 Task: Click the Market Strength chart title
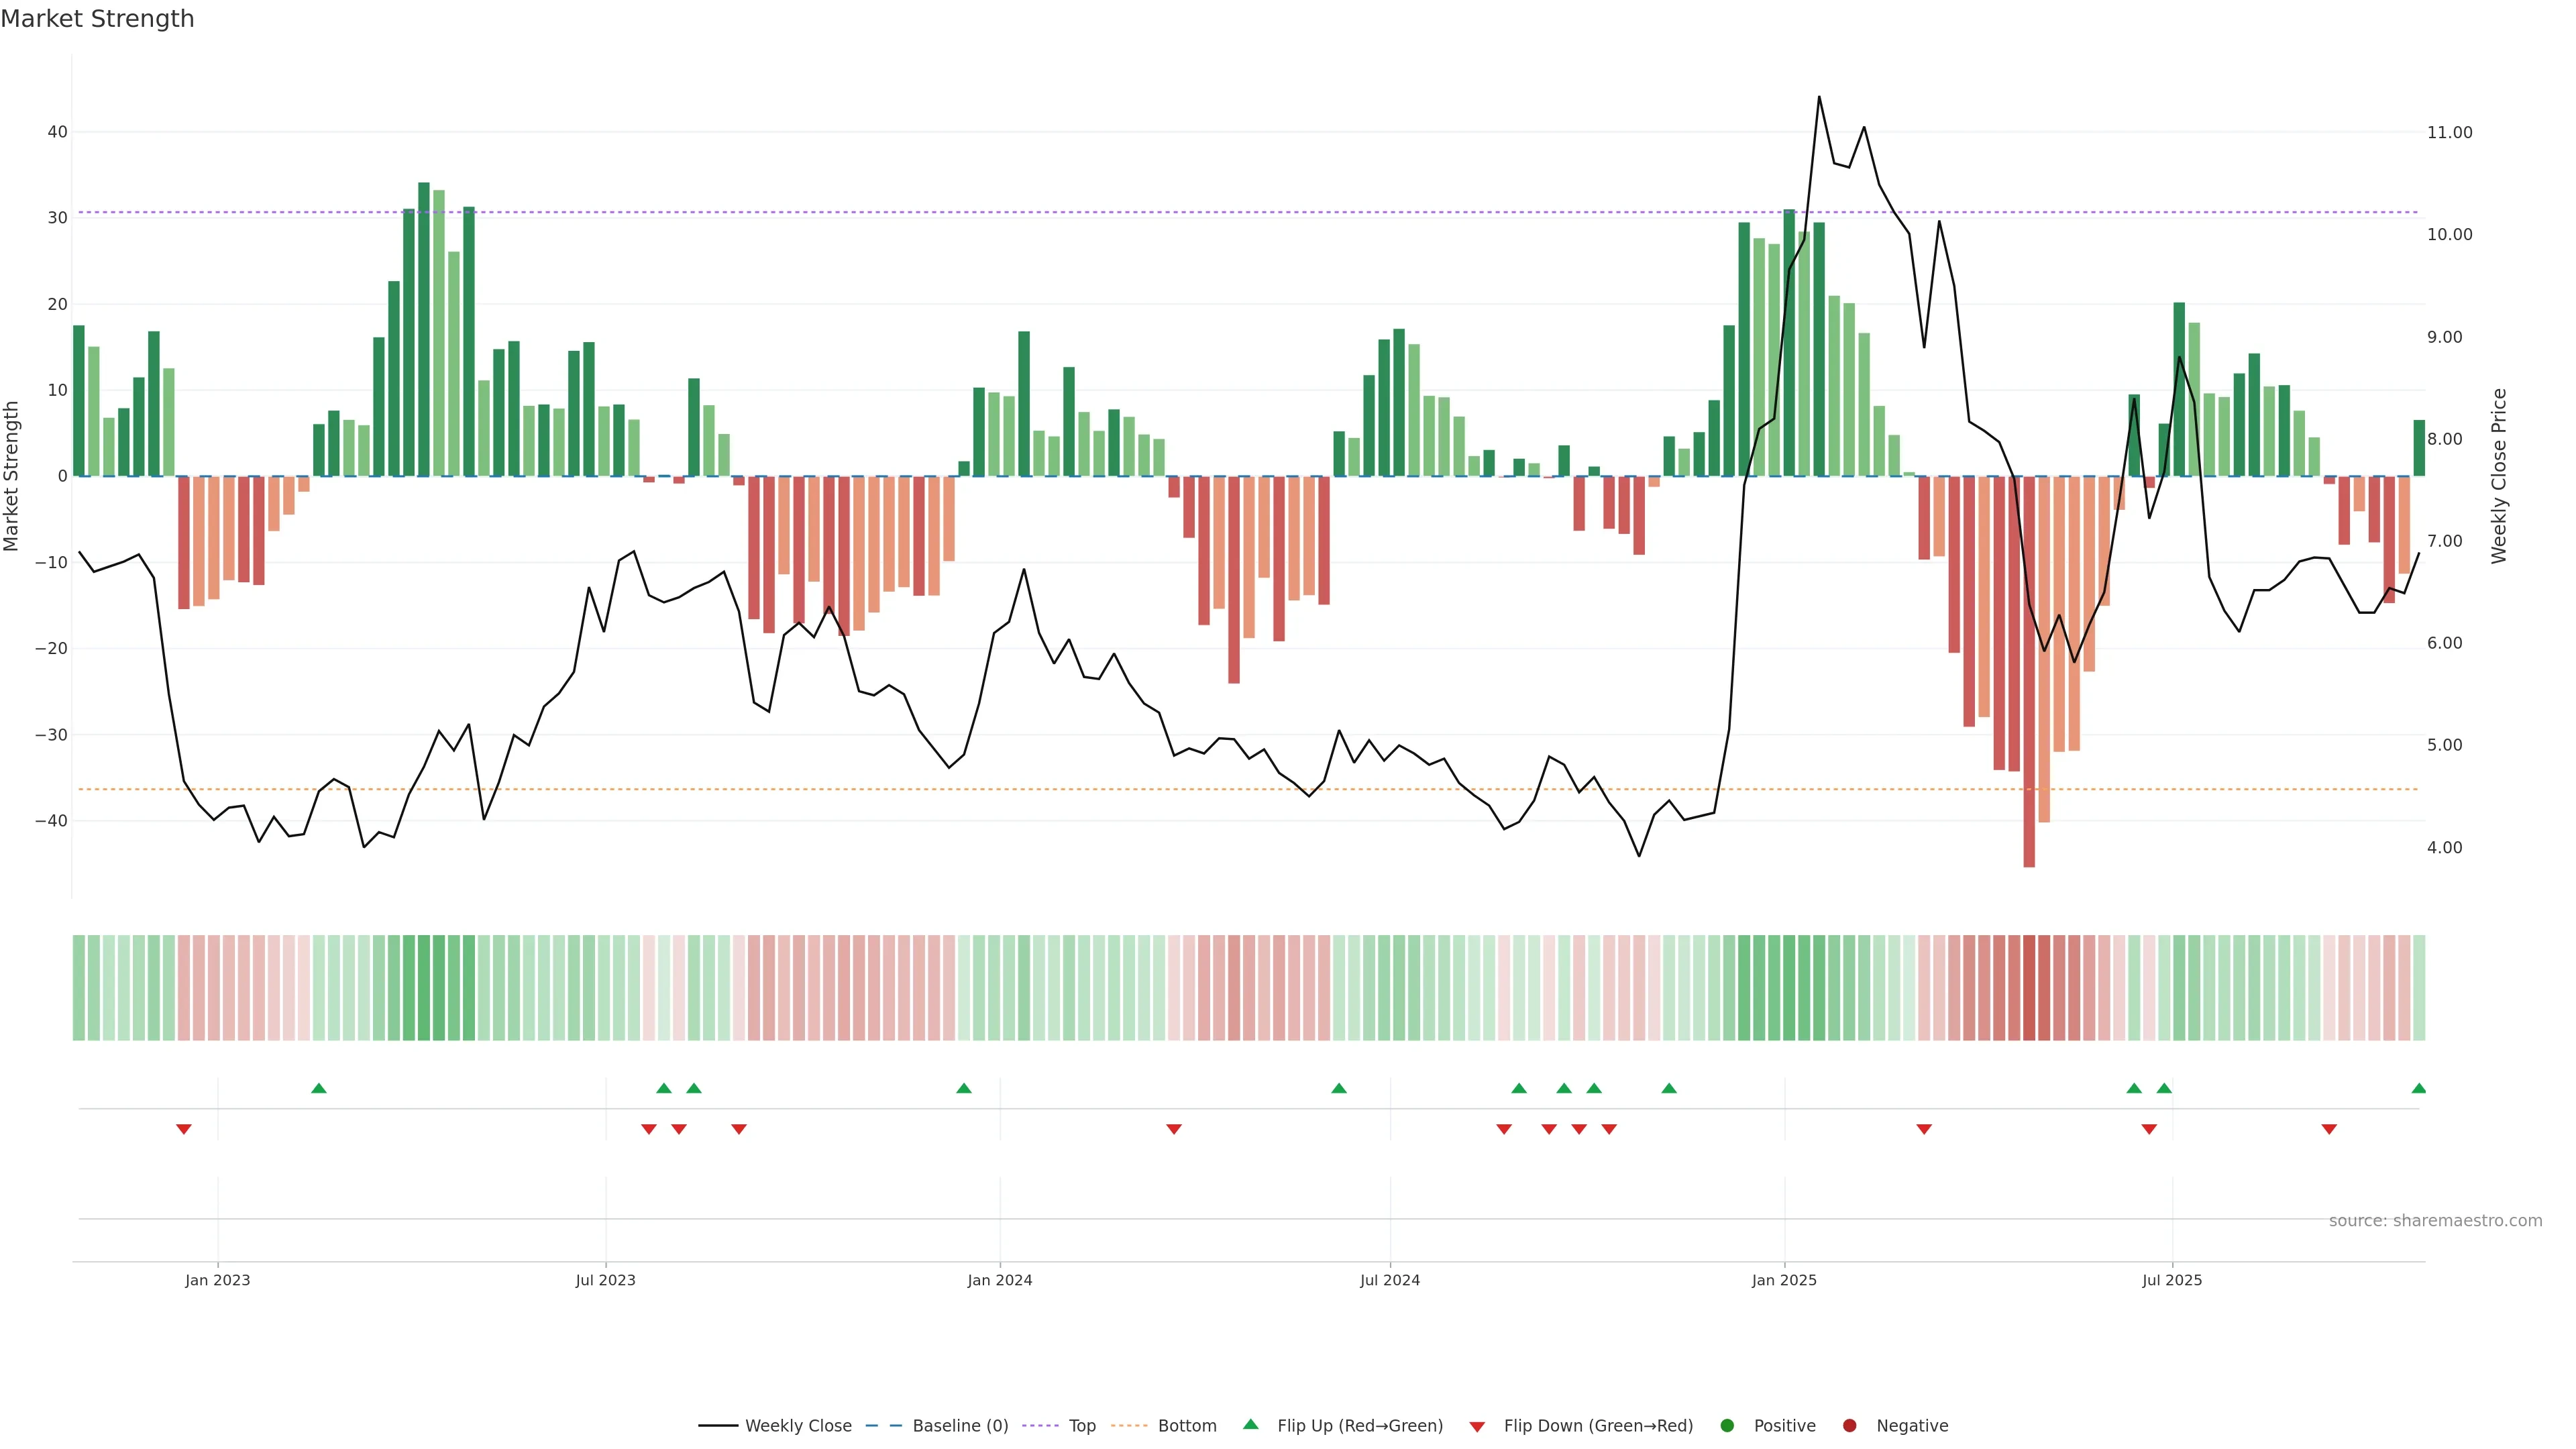[97, 19]
